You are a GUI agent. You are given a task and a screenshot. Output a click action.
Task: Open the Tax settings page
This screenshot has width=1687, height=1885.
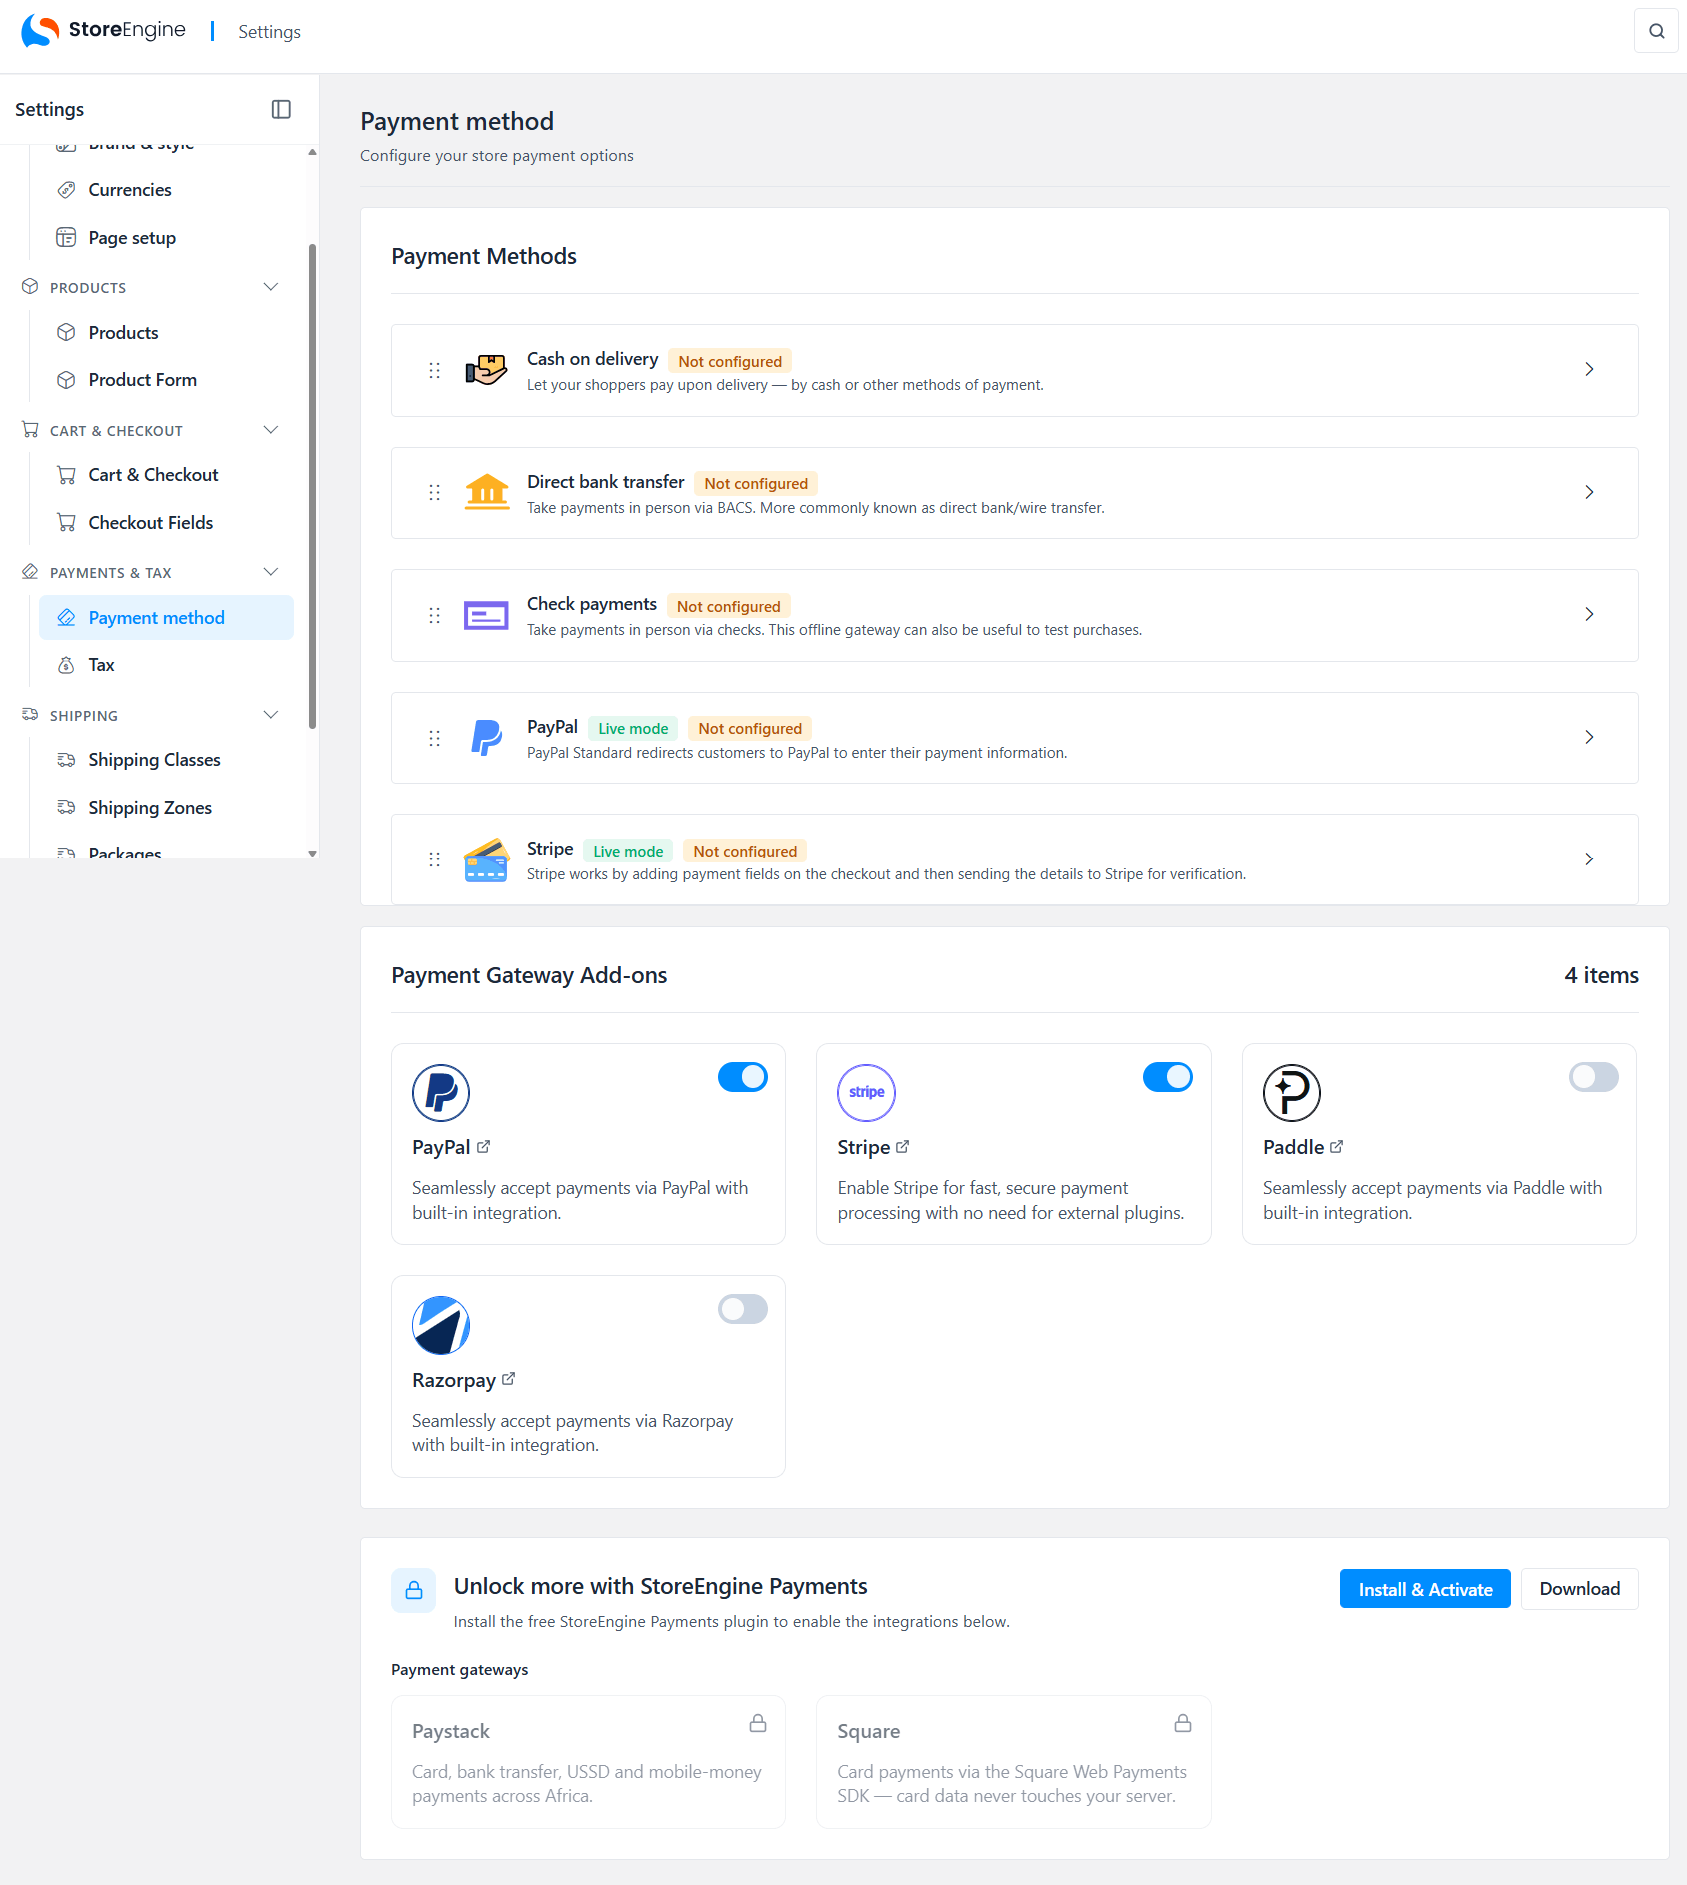click(x=166, y=665)
